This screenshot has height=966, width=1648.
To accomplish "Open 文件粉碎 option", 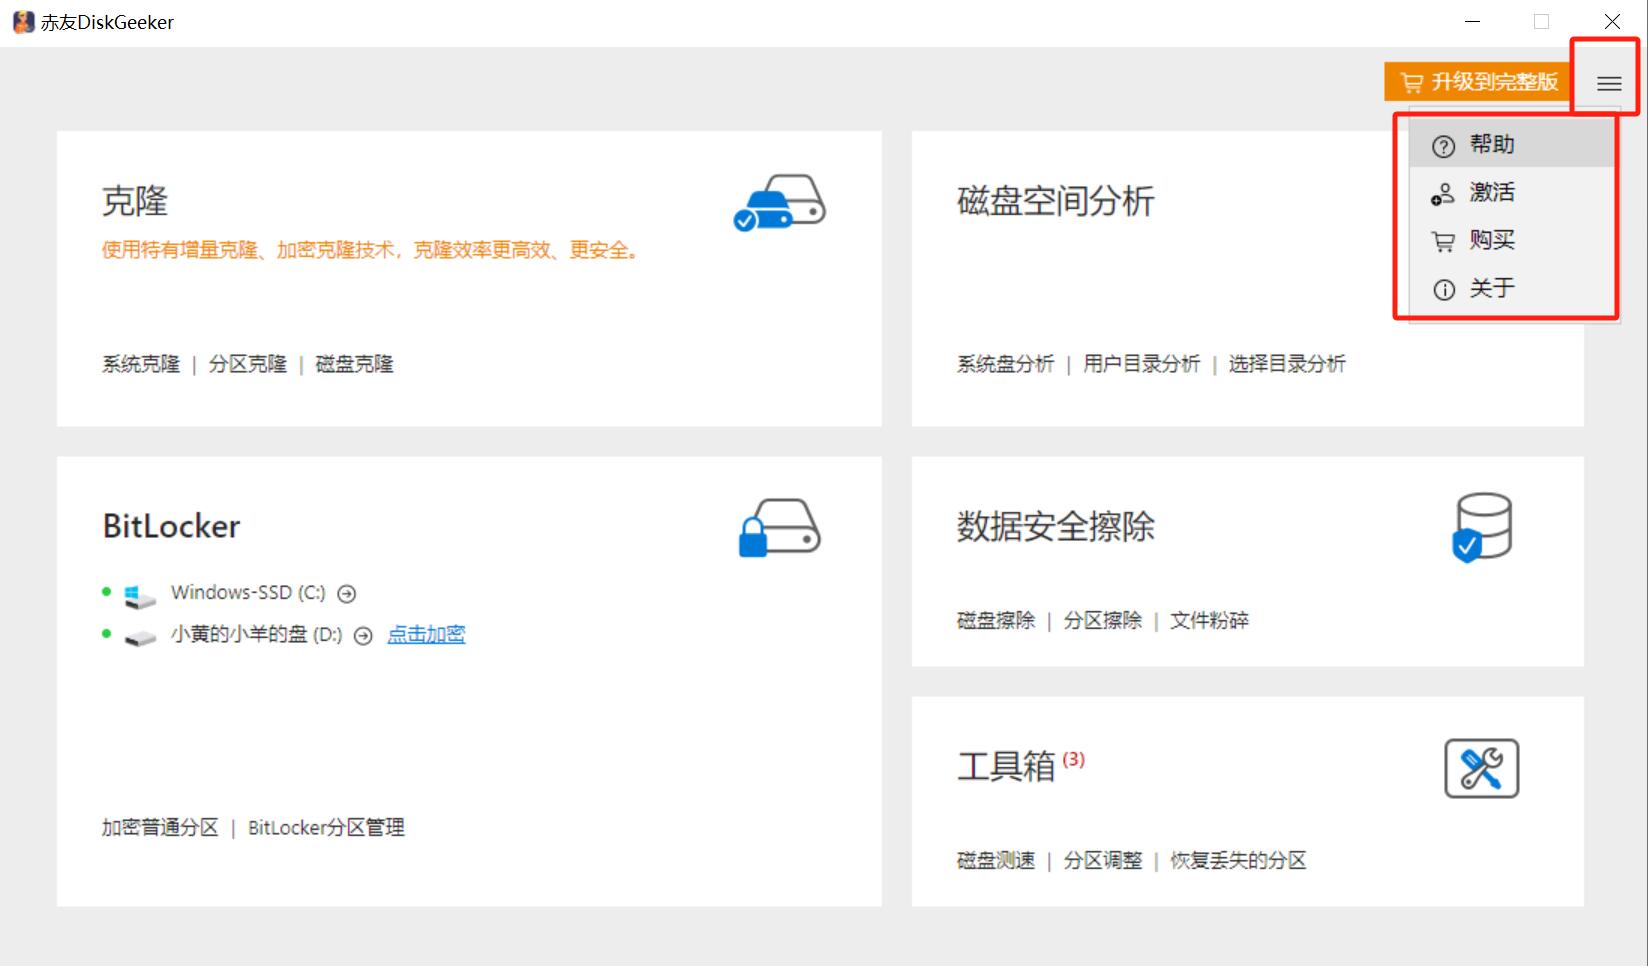I will (1210, 620).
